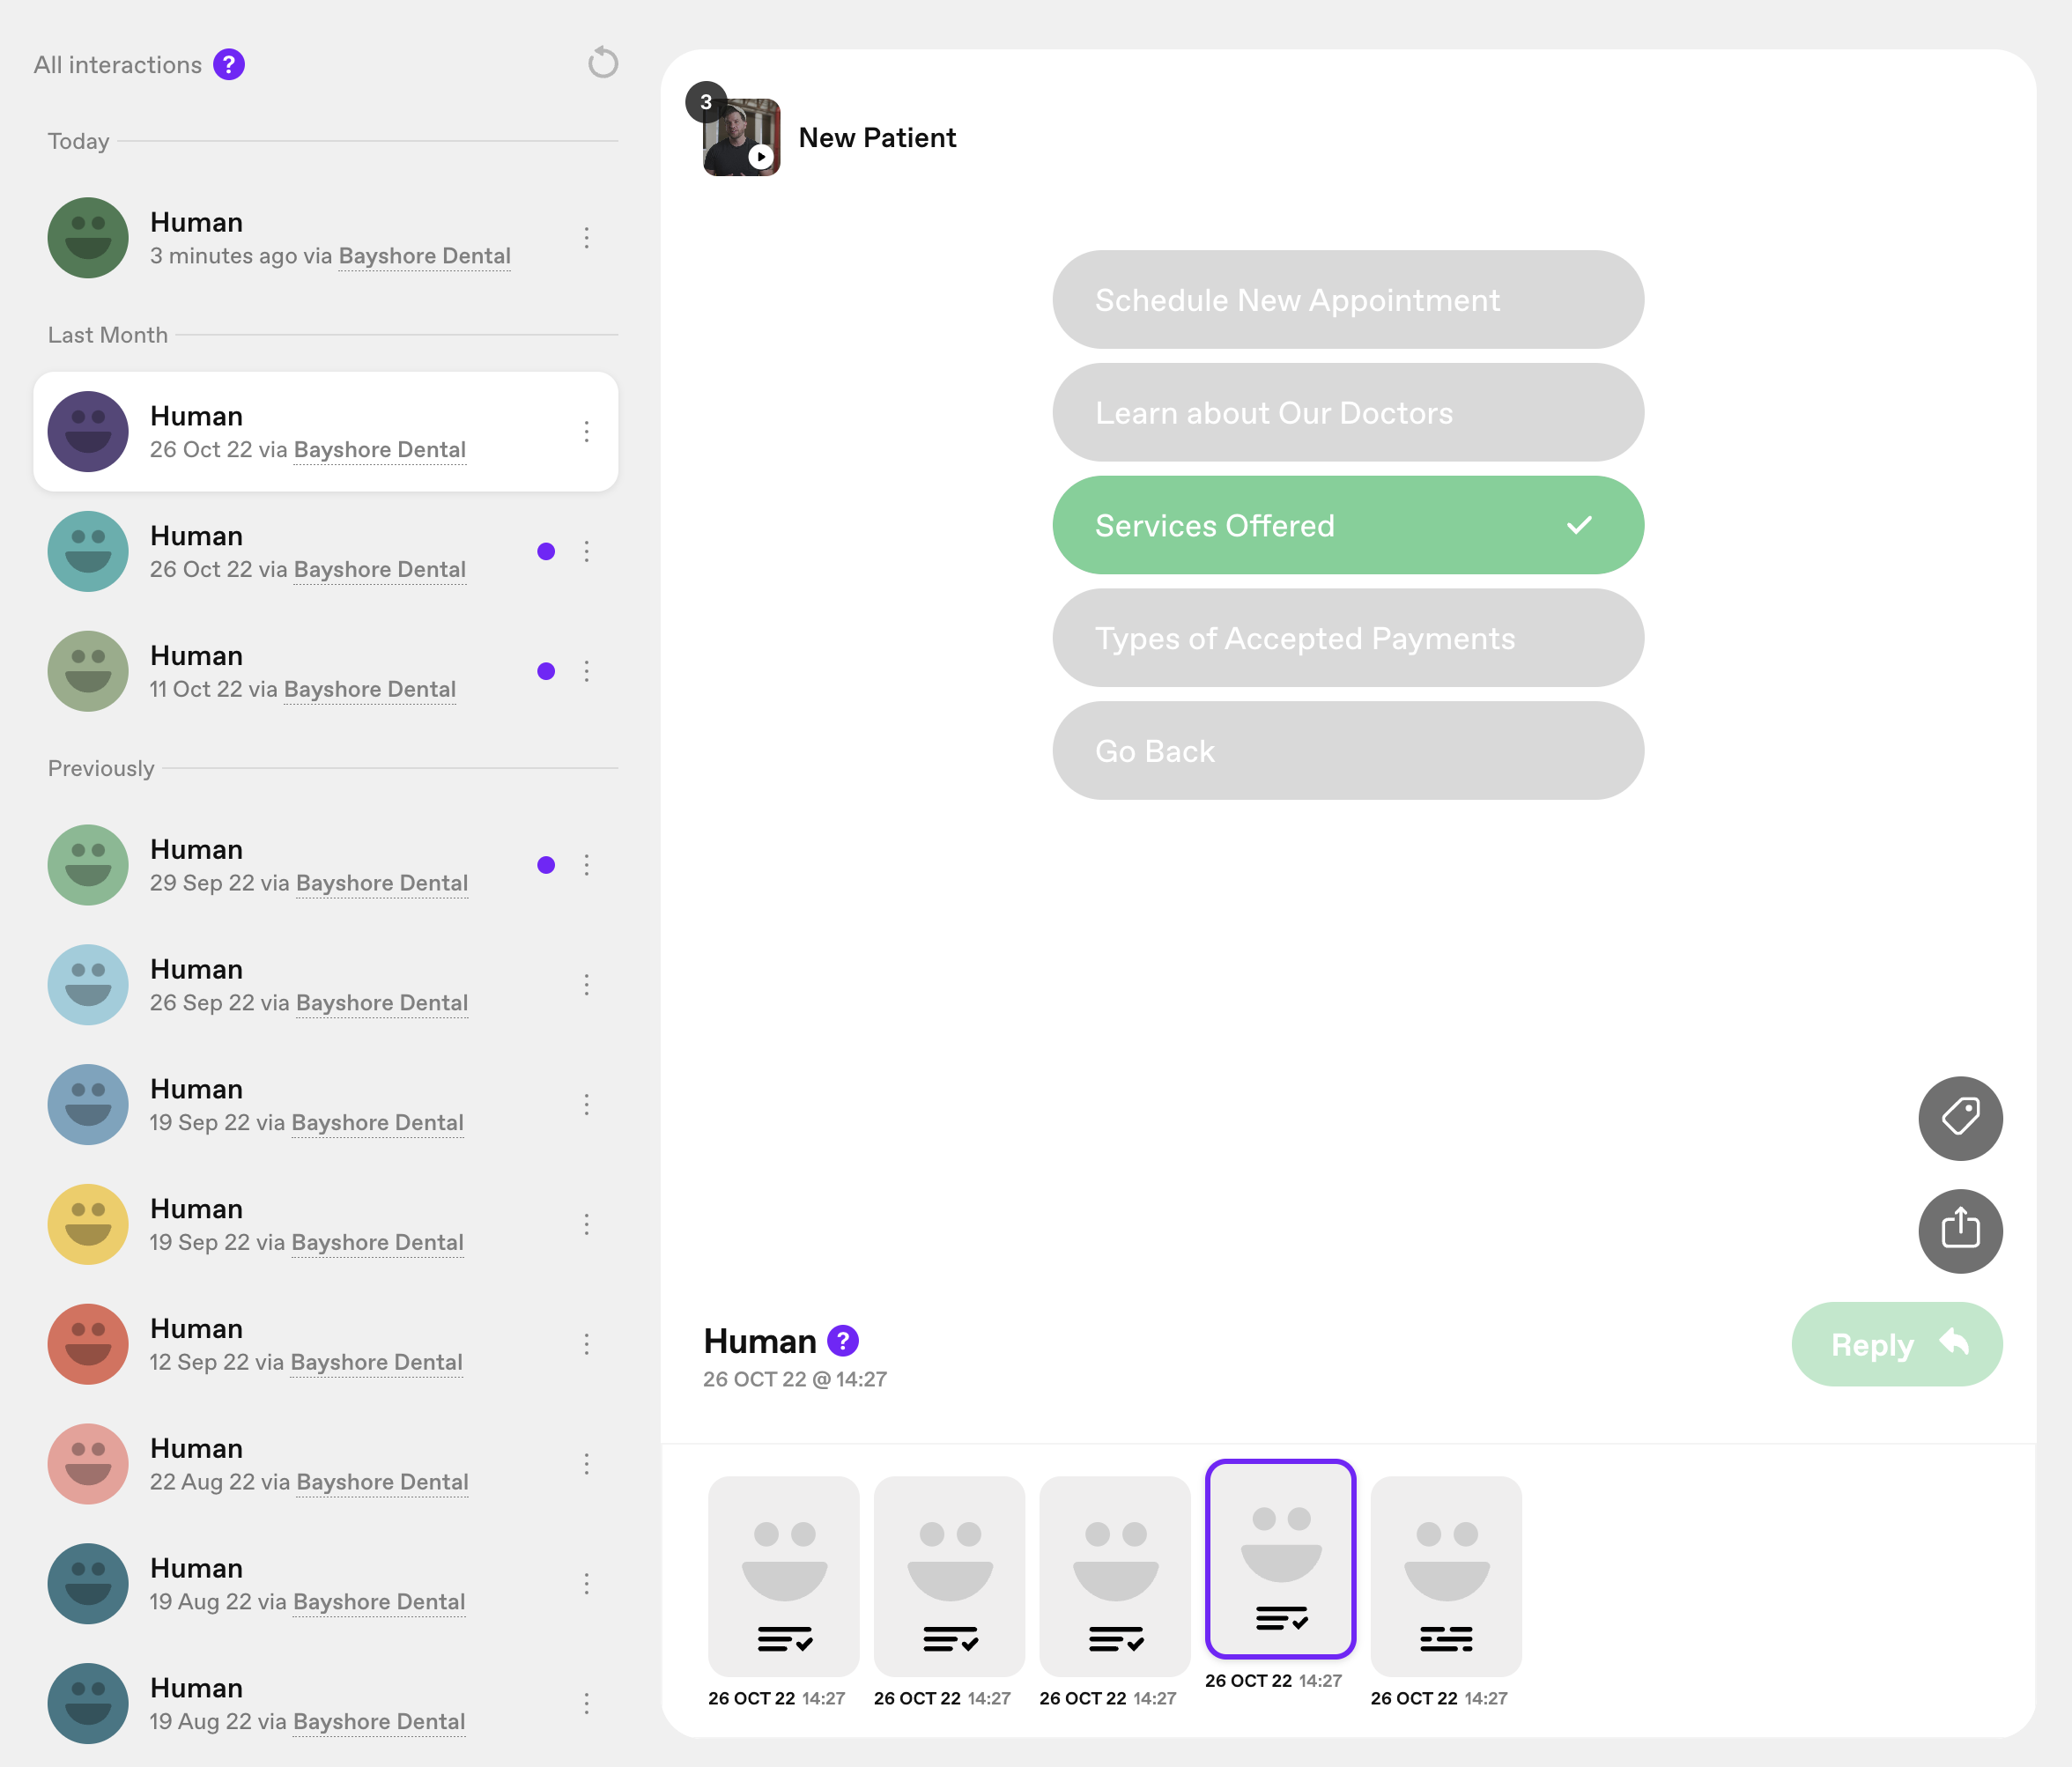This screenshot has height=1767, width=2072.
Task: Click the unread dot on 11 Oct 22 entry
Action: click(x=546, y=671)
